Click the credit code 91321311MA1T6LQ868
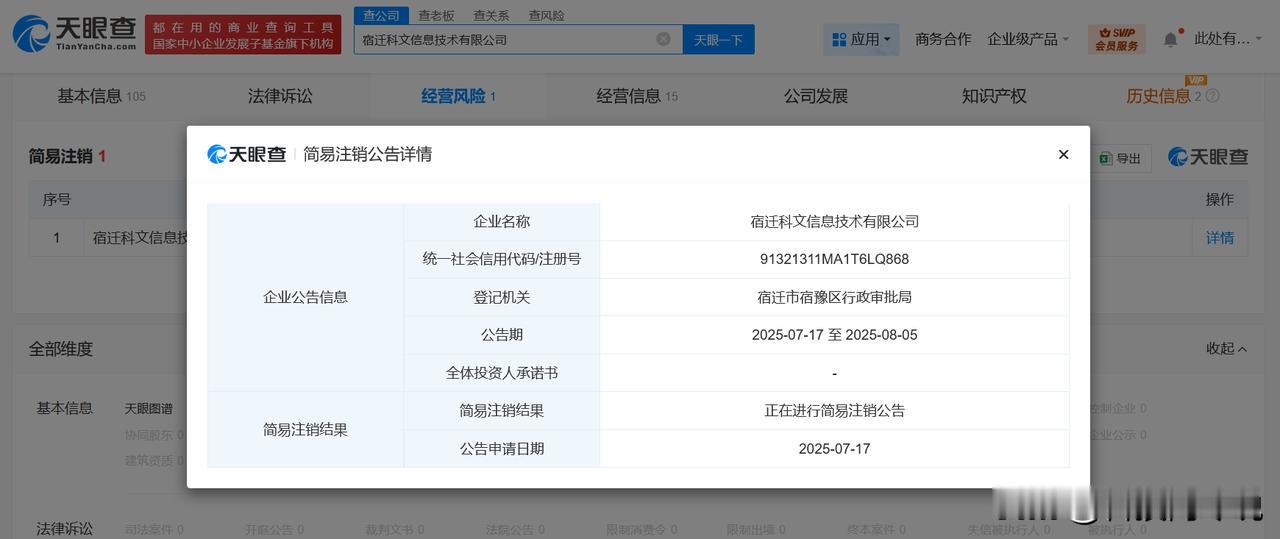The image size is (1280, 539). coord(834,259)
